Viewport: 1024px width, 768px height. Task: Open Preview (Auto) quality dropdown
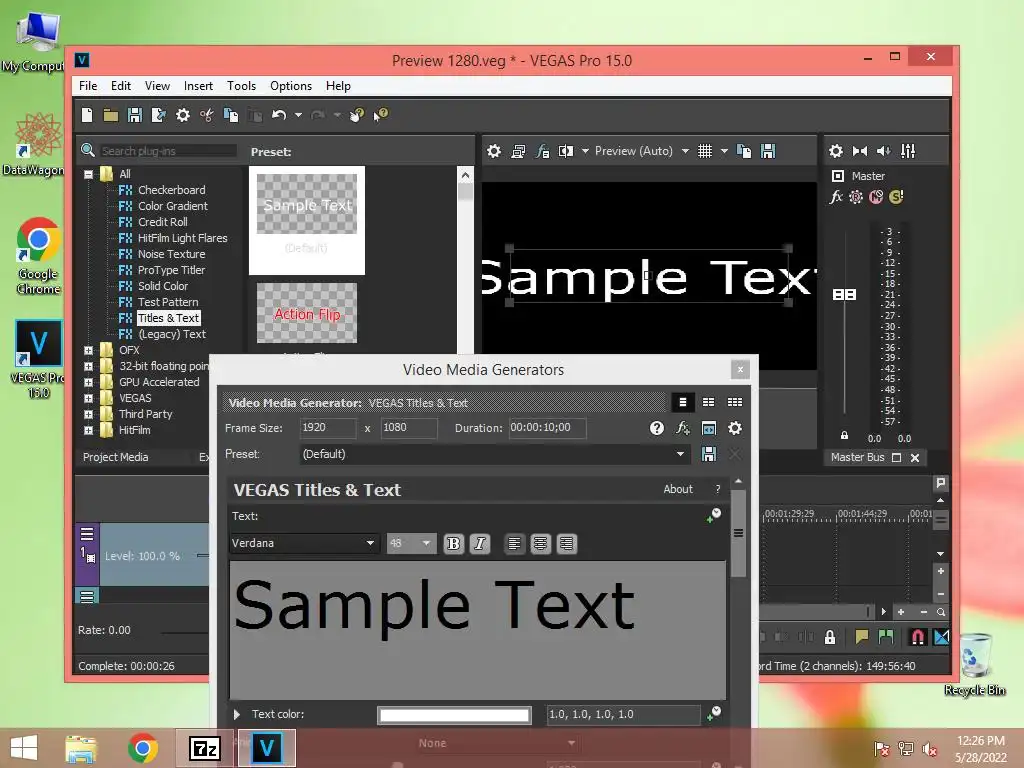tap(685, 152)
